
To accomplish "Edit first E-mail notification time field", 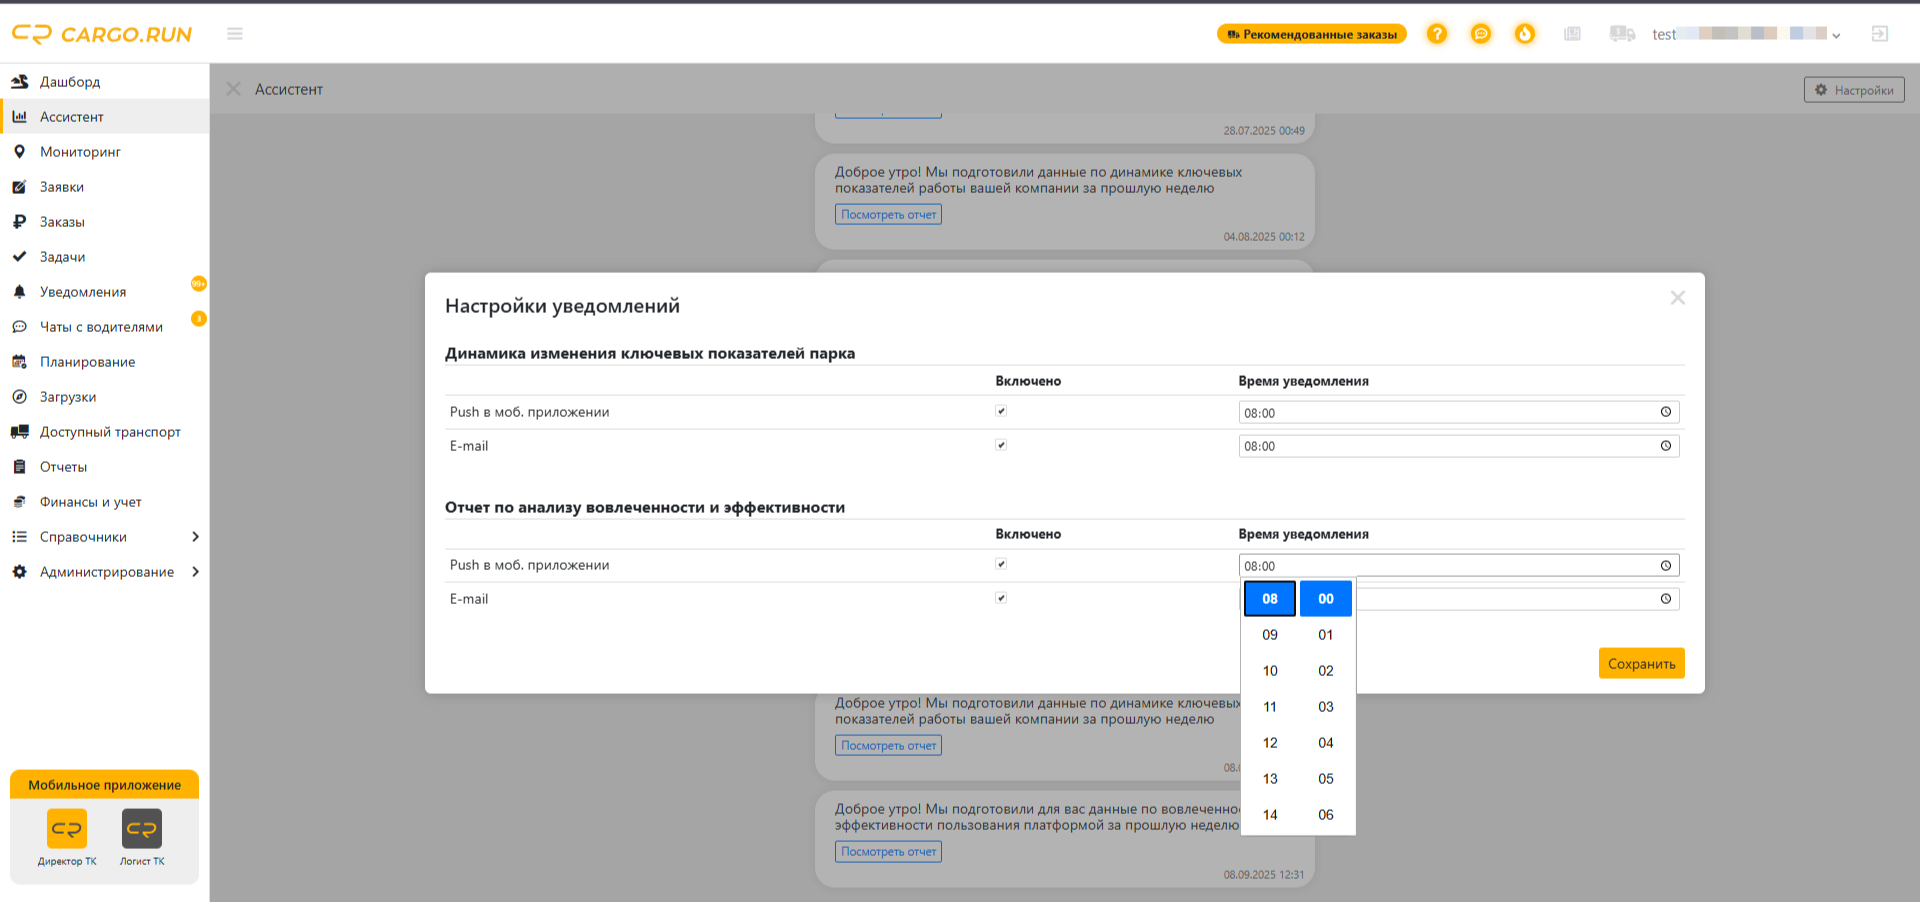I will click(1459, 446).
